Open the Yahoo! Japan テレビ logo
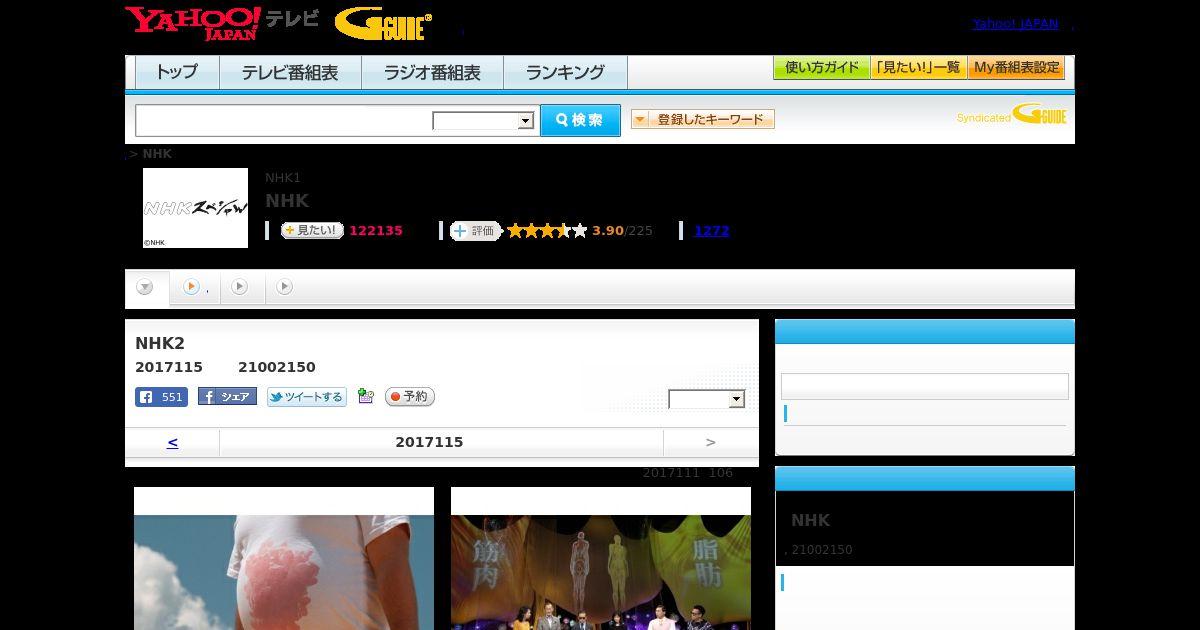 coord(221,23)
